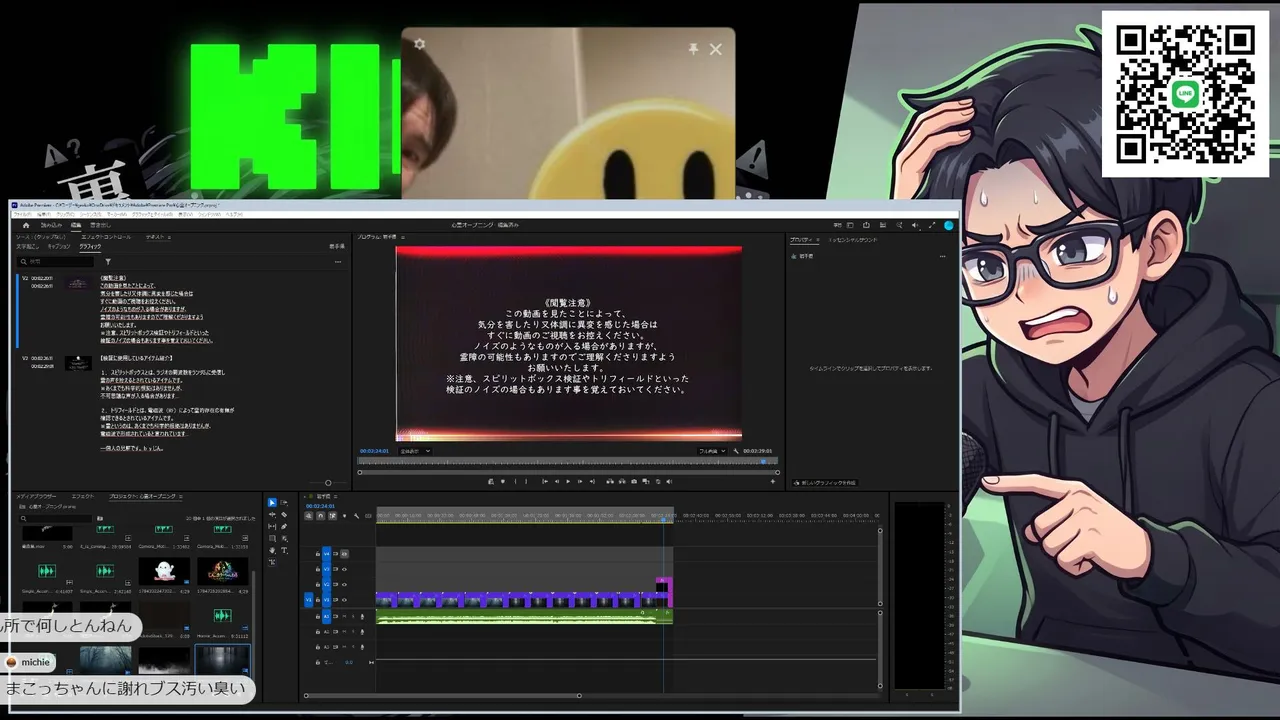Open the Program monitor panel menu
The image size is (1280, 720).
[x=403, y=237]
